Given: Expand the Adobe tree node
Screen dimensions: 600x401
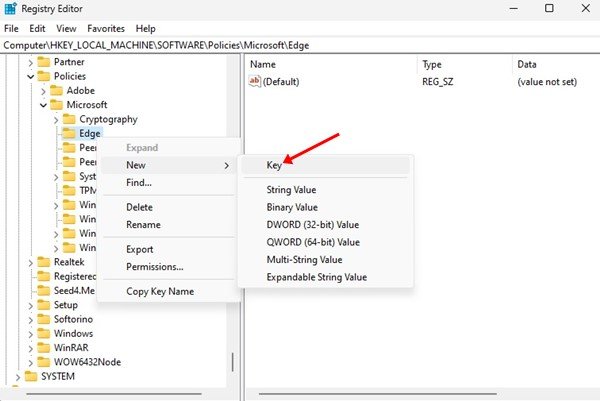Looking at the screenshot, I should tap(43, 91).
